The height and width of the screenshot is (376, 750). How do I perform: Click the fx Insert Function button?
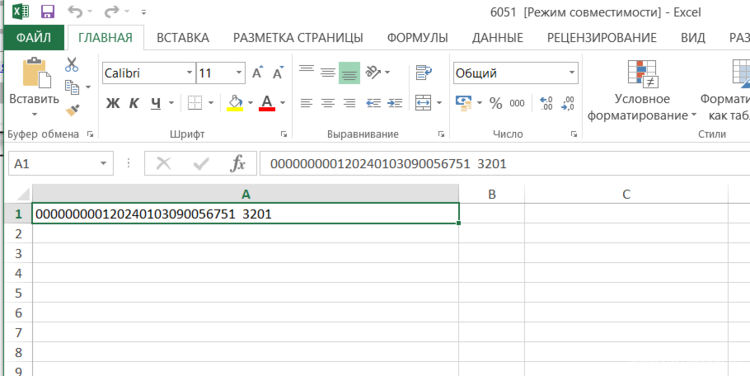coord(237,164)
